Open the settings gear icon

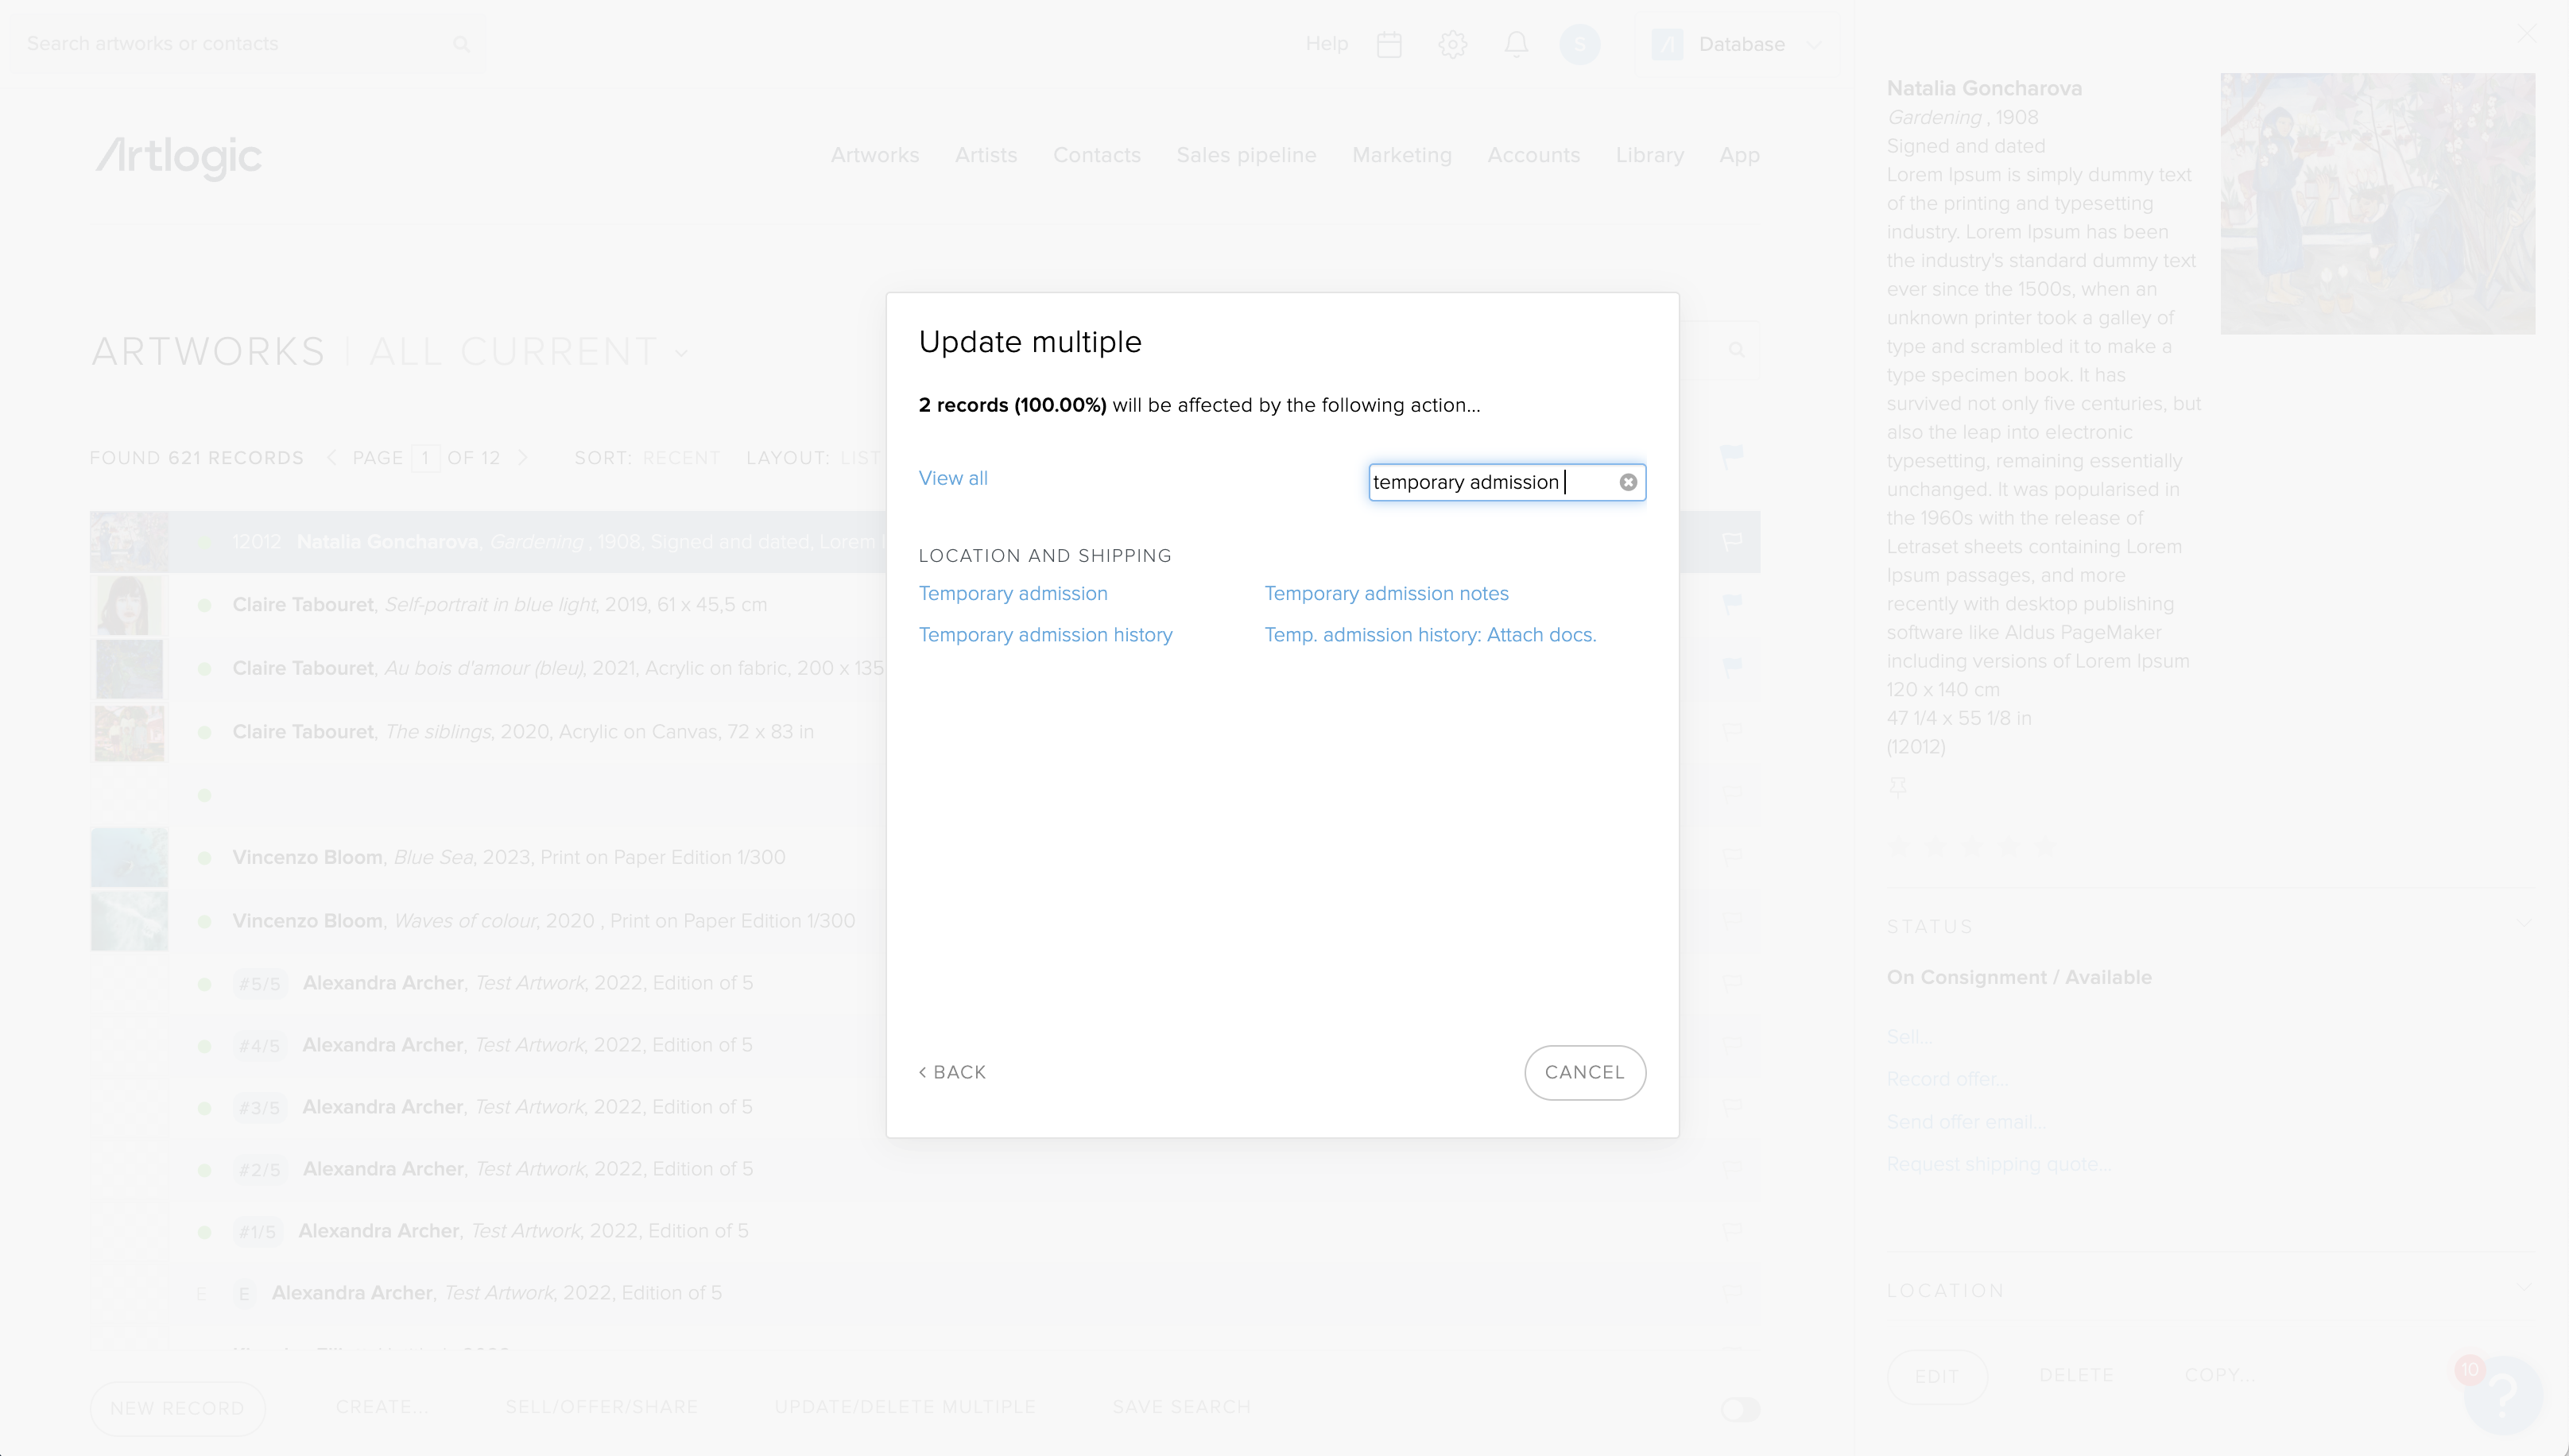(x=1452, y=44)
